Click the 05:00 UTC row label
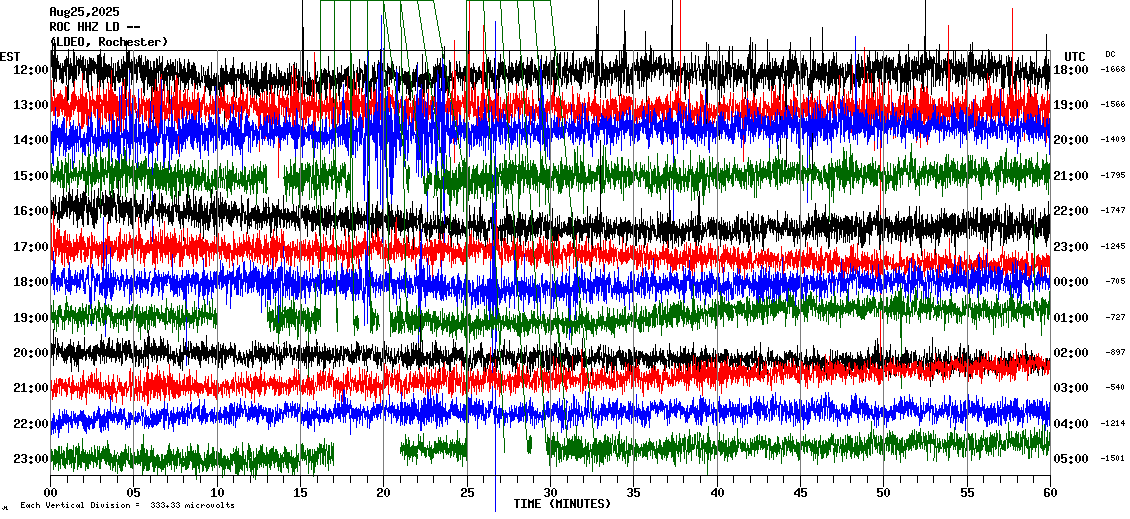 click(1071, 459)
